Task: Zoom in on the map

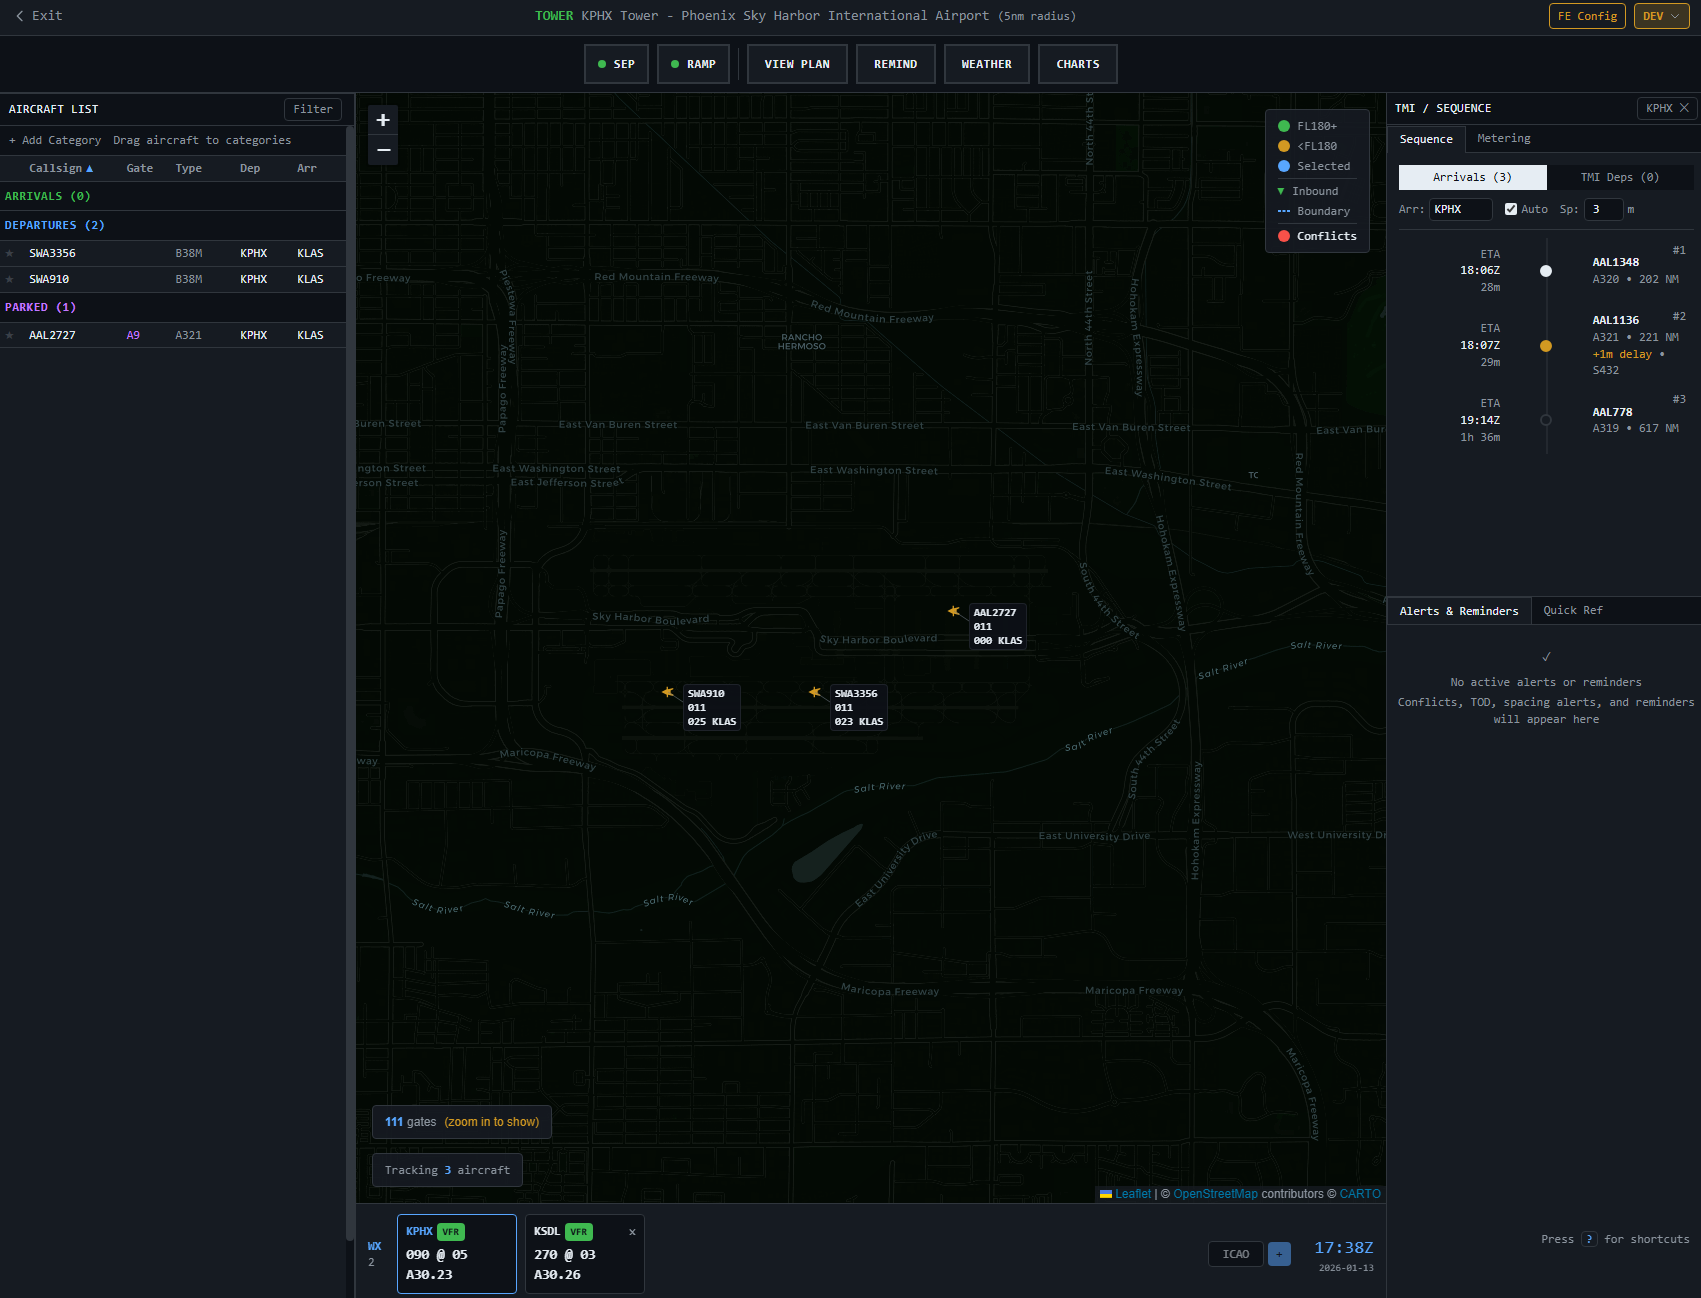Action: click(x=383, y=120)
